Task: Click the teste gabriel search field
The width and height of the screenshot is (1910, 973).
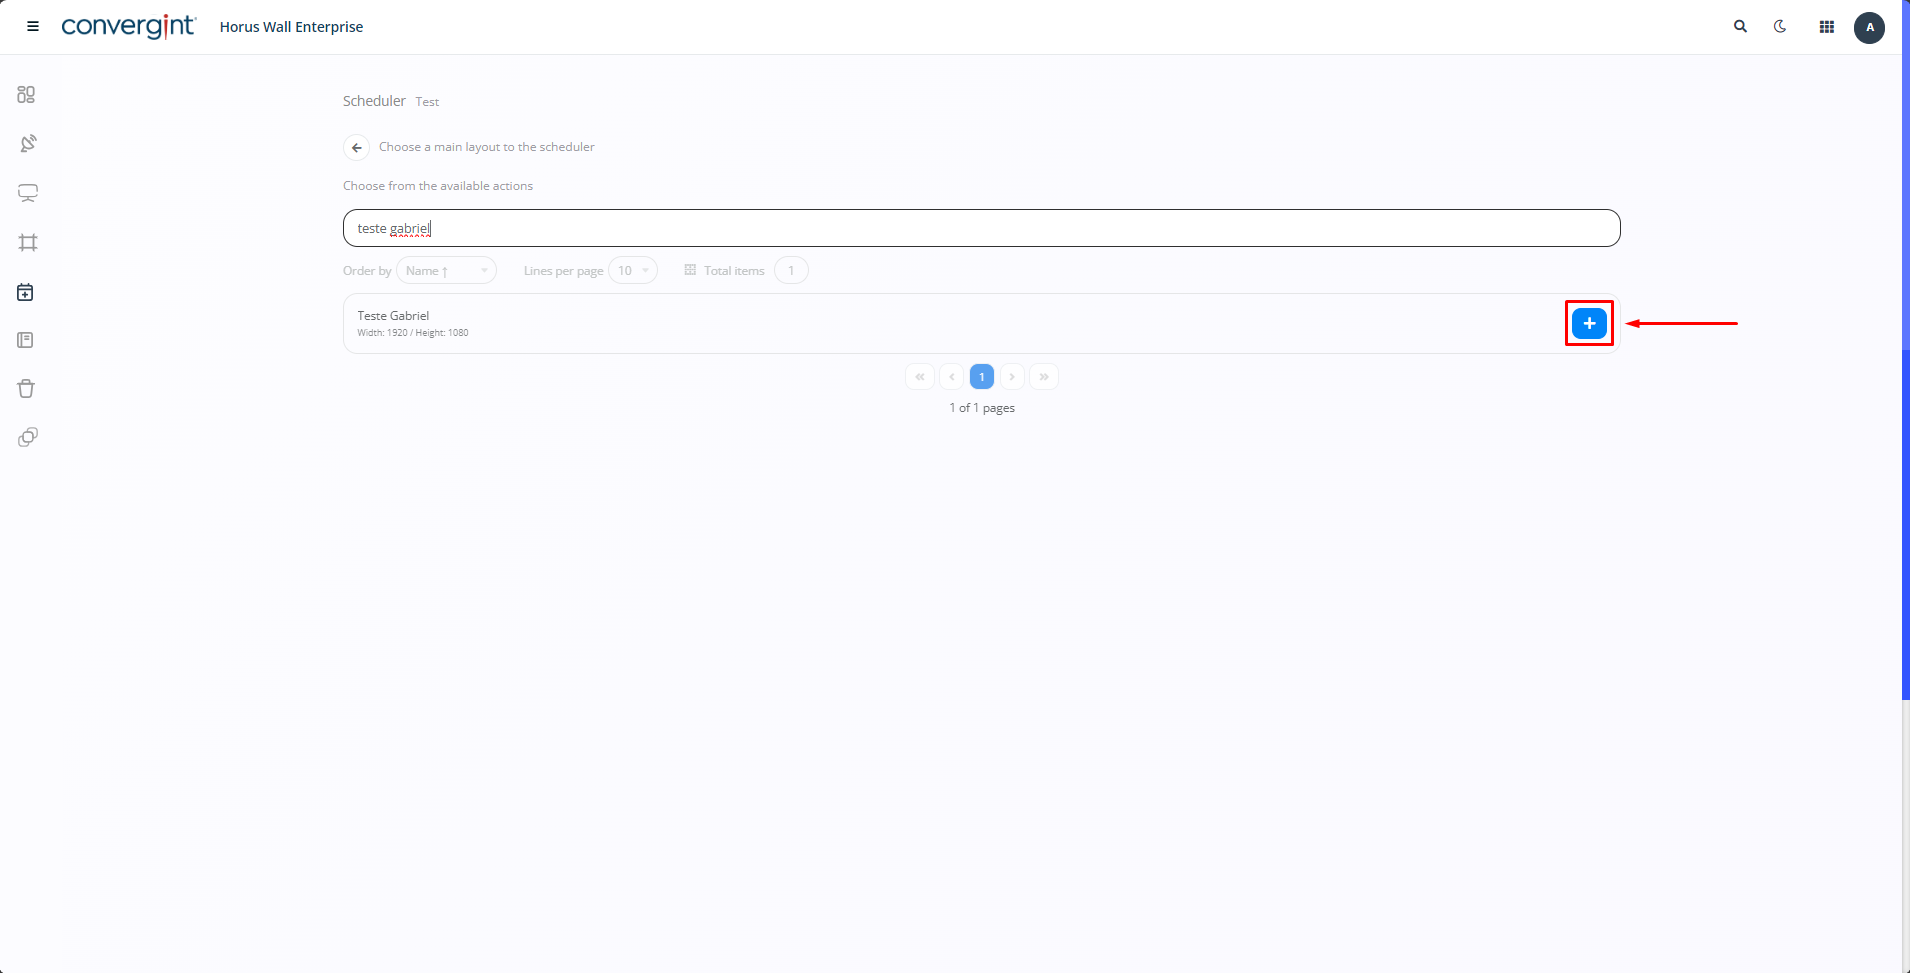Action: [x=980, y=228]
